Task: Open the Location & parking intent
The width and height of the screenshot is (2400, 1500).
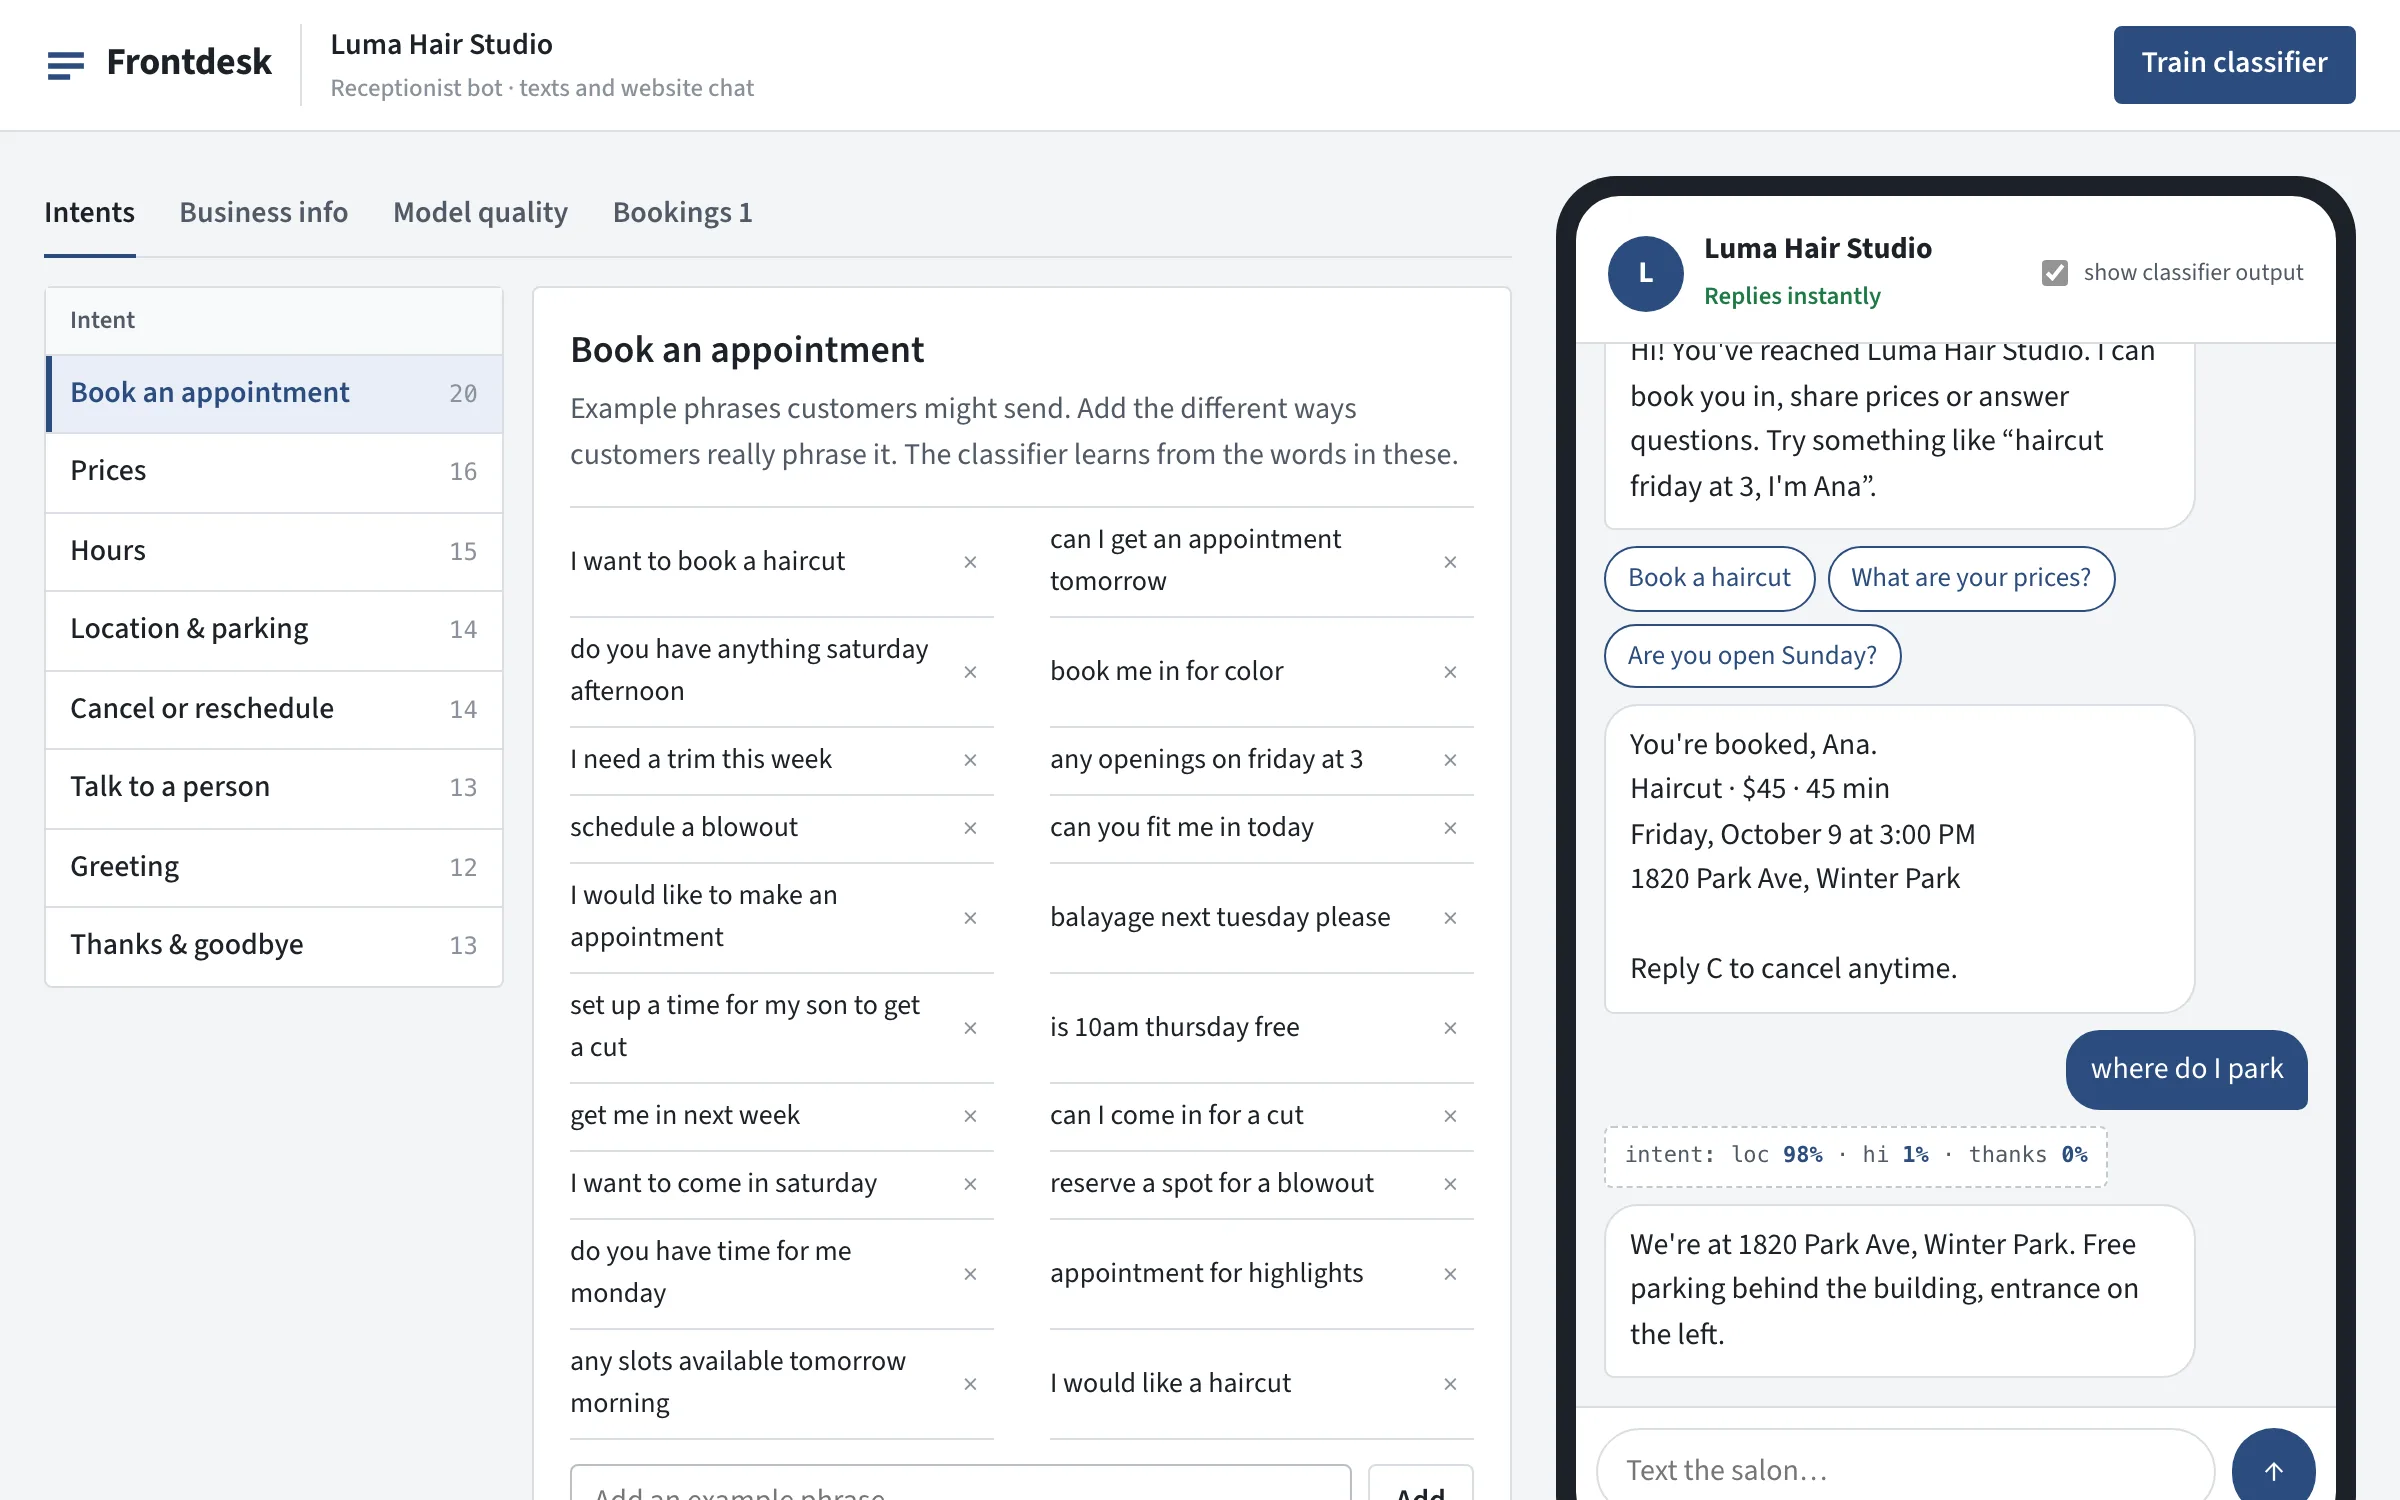Action: [x=274, y=630]
